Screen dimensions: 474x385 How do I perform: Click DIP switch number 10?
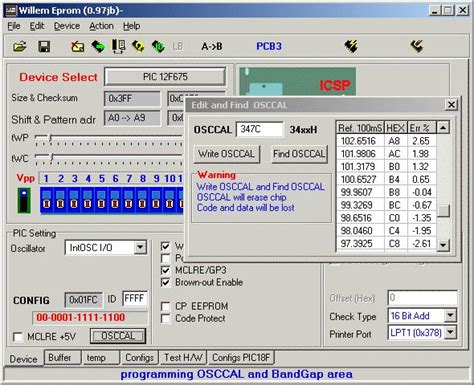pos(169,200)
